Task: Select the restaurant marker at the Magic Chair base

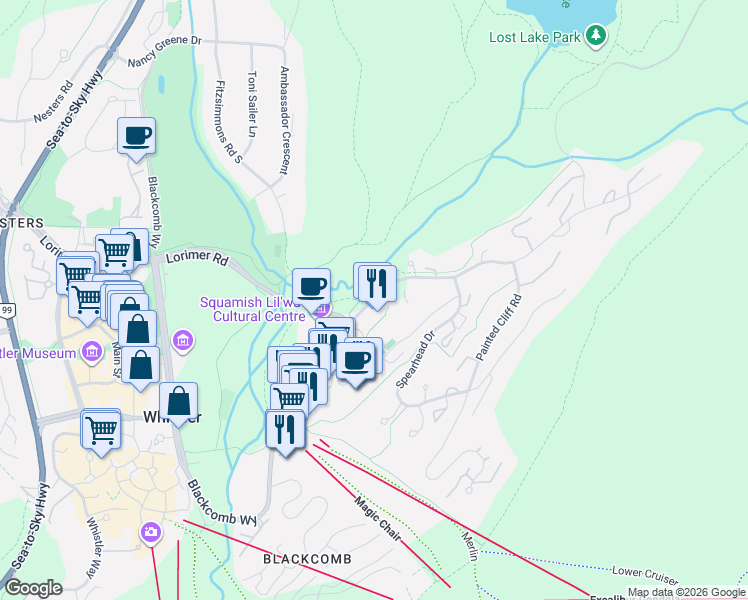Action: pyautogui.click(x=285, y=429)
